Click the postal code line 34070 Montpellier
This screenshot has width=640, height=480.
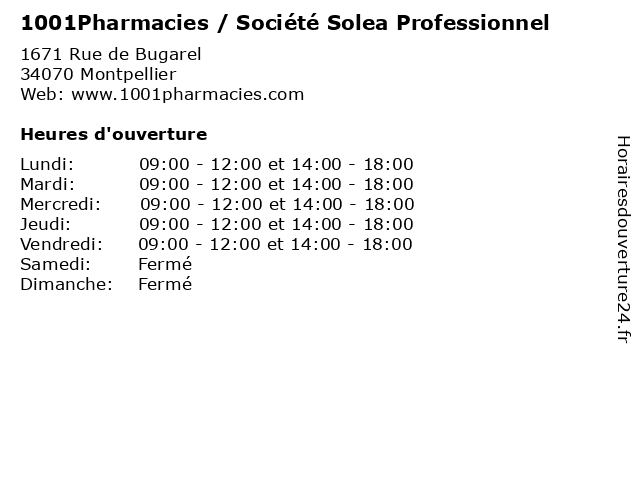point(98,74)
